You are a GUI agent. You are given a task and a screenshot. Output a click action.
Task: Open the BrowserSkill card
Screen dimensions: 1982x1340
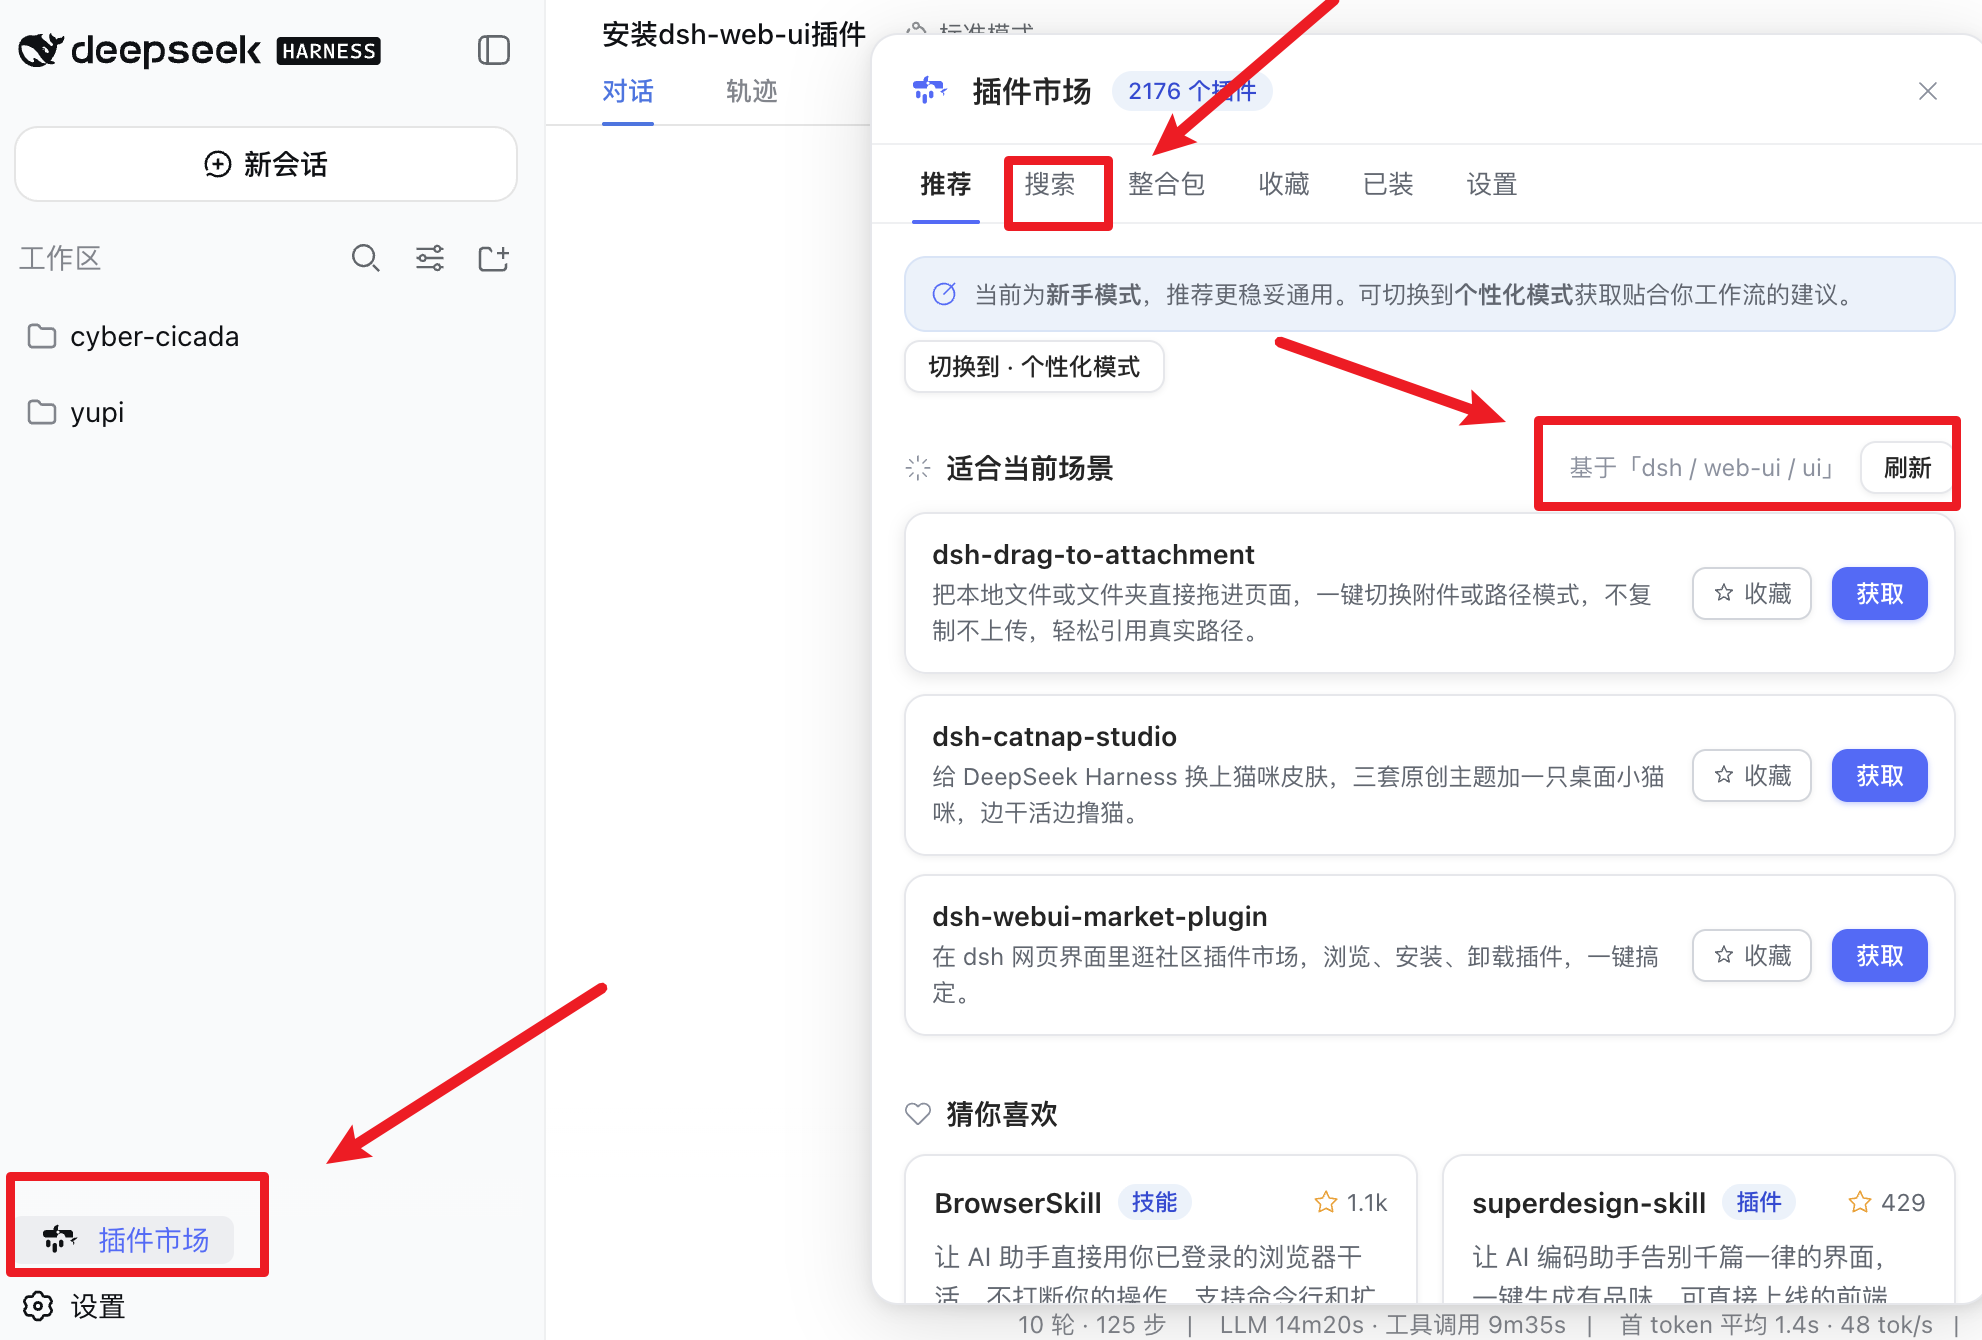pos(1161,1230)
